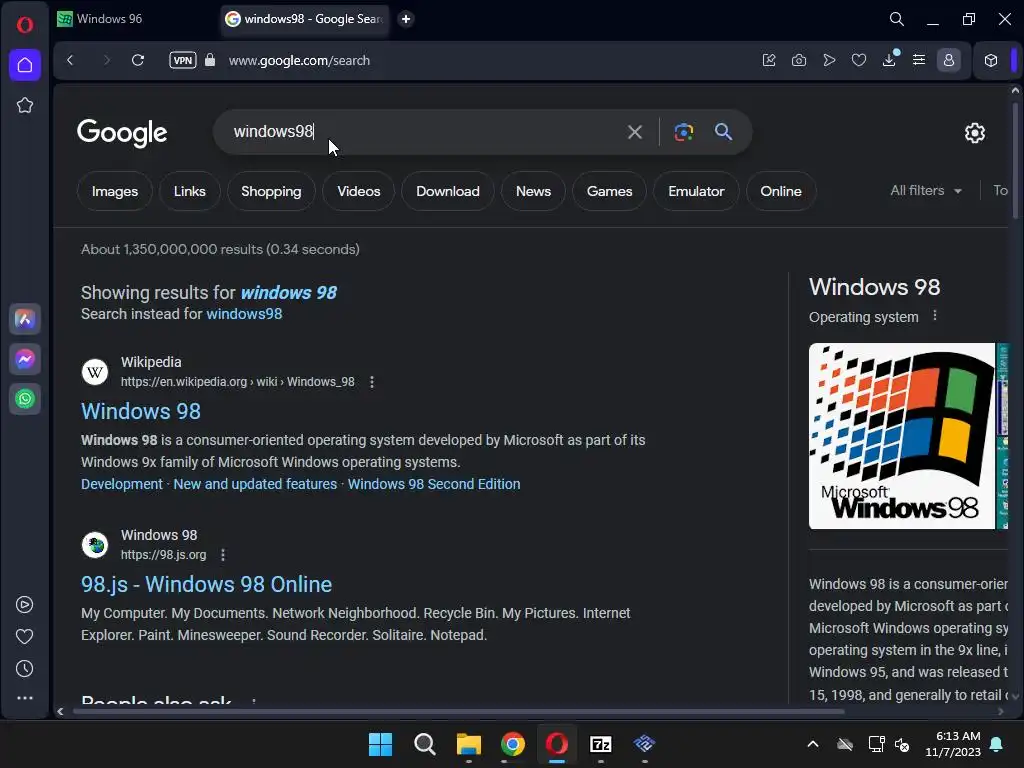This screenshot has width=1024, height=768.
Task: Filter results by Images
Action: coord(115,191)
